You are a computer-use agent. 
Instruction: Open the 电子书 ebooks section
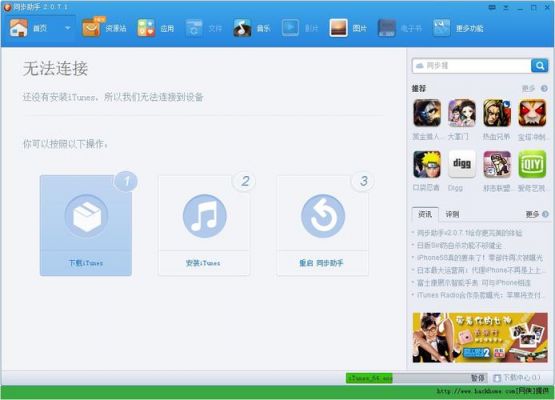coord(400,28)
